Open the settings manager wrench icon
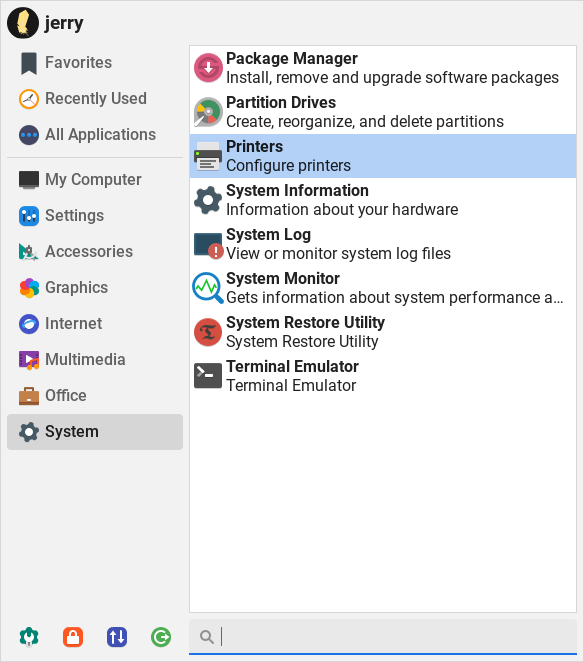584x662 pixels. 29,637
